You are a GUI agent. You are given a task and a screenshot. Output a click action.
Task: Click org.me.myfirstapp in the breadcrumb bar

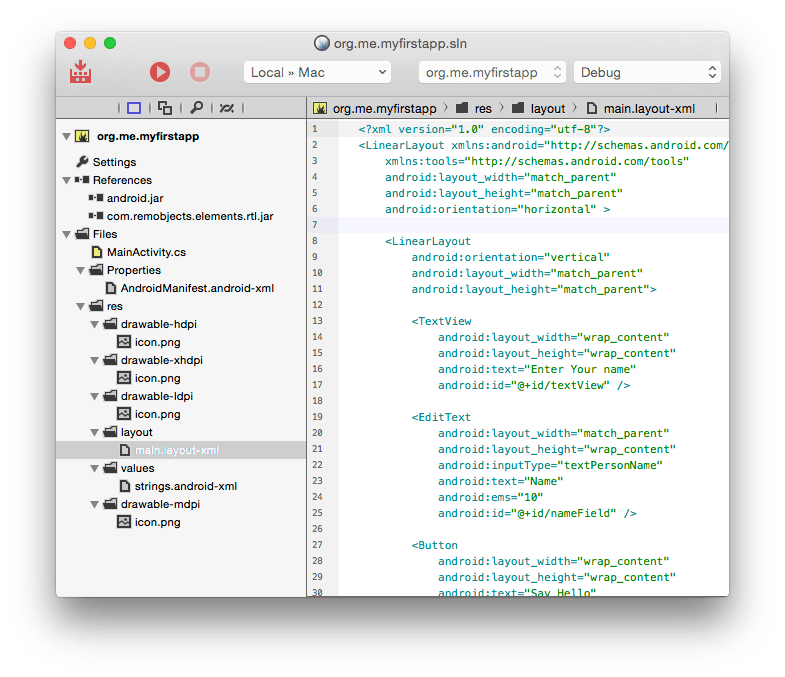384,108
